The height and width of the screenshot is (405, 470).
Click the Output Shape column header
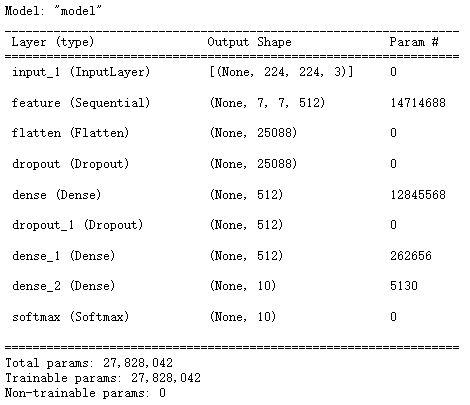[x=249, y=42]
